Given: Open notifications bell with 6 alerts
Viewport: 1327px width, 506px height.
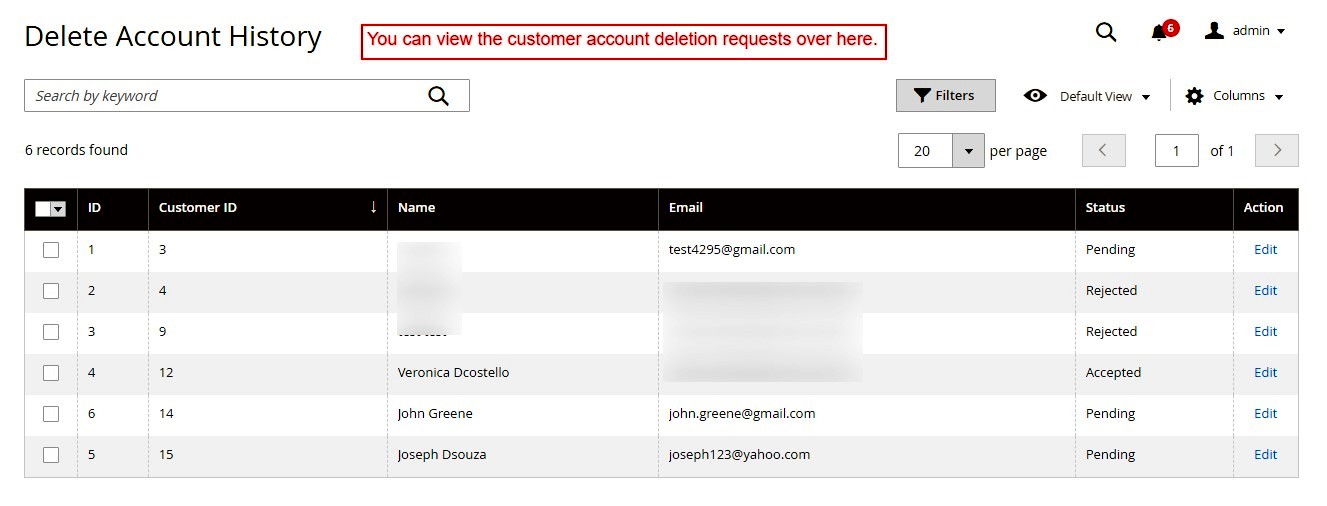Looking at the screenshot, I should 1159,32.
